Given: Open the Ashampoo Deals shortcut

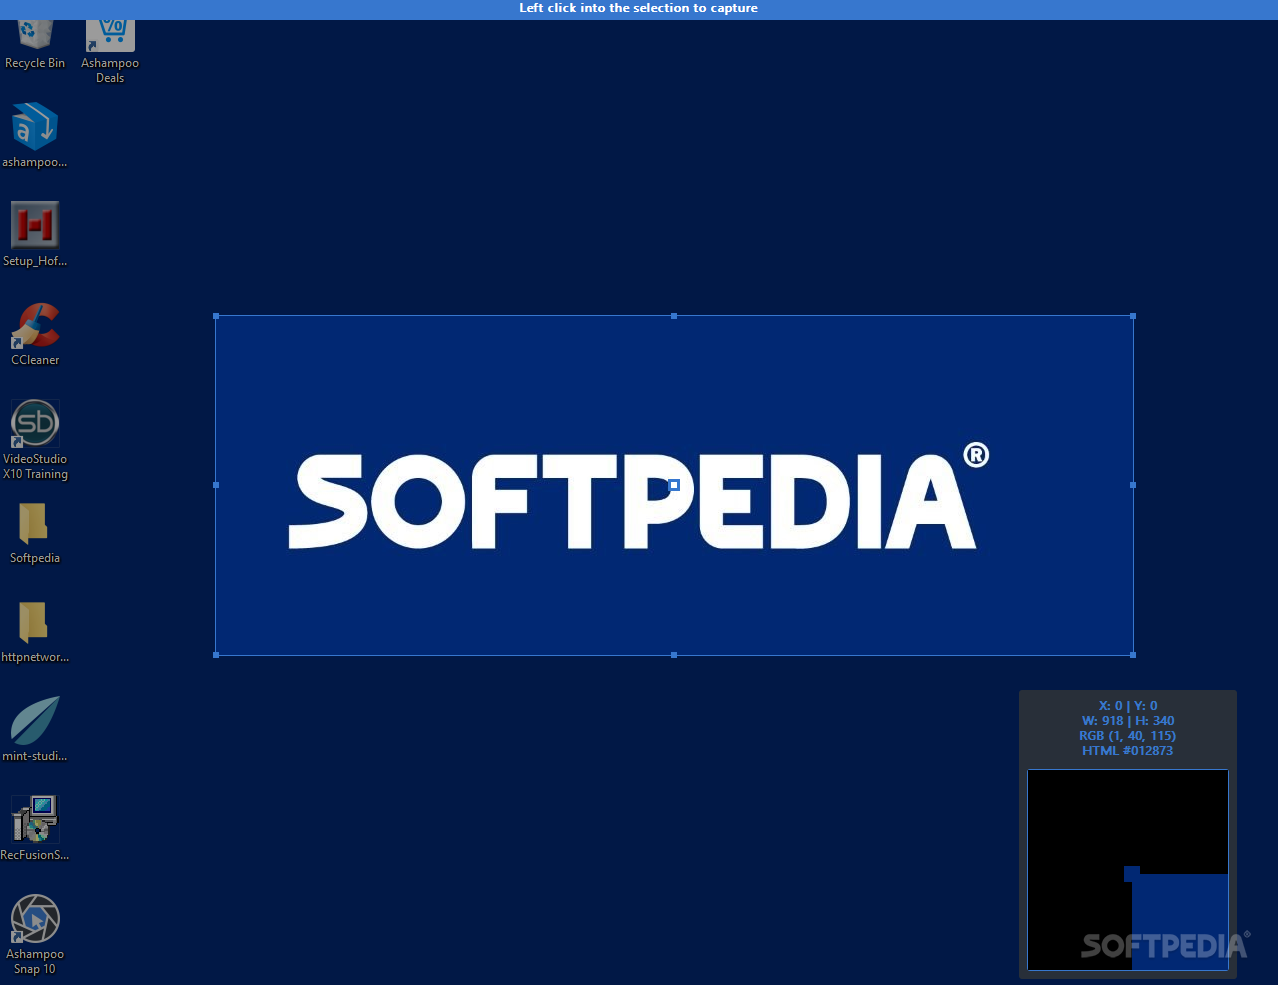Looking at the screenshot, I should click(110, 52).
